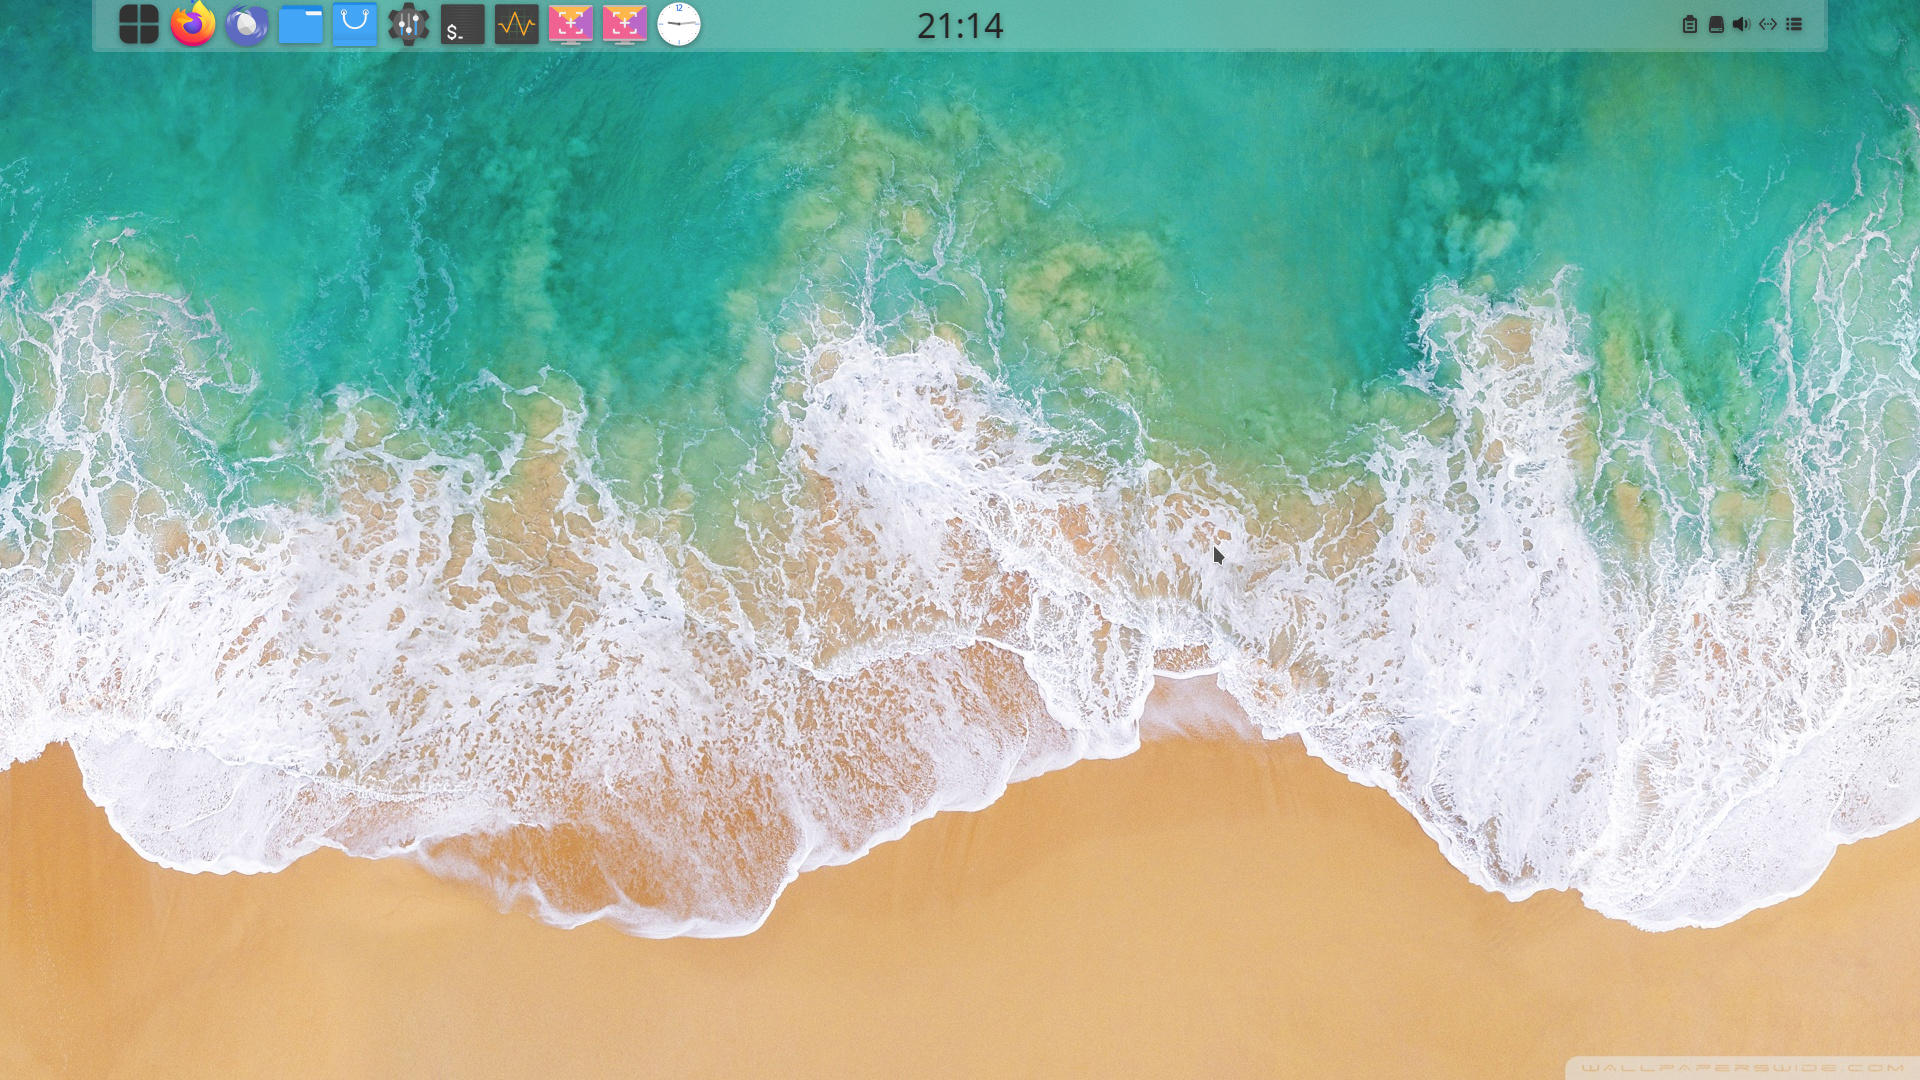Launch Firefox from the dock
The width and height of the screenshot is (1920, 1080).
coord(192,24)
